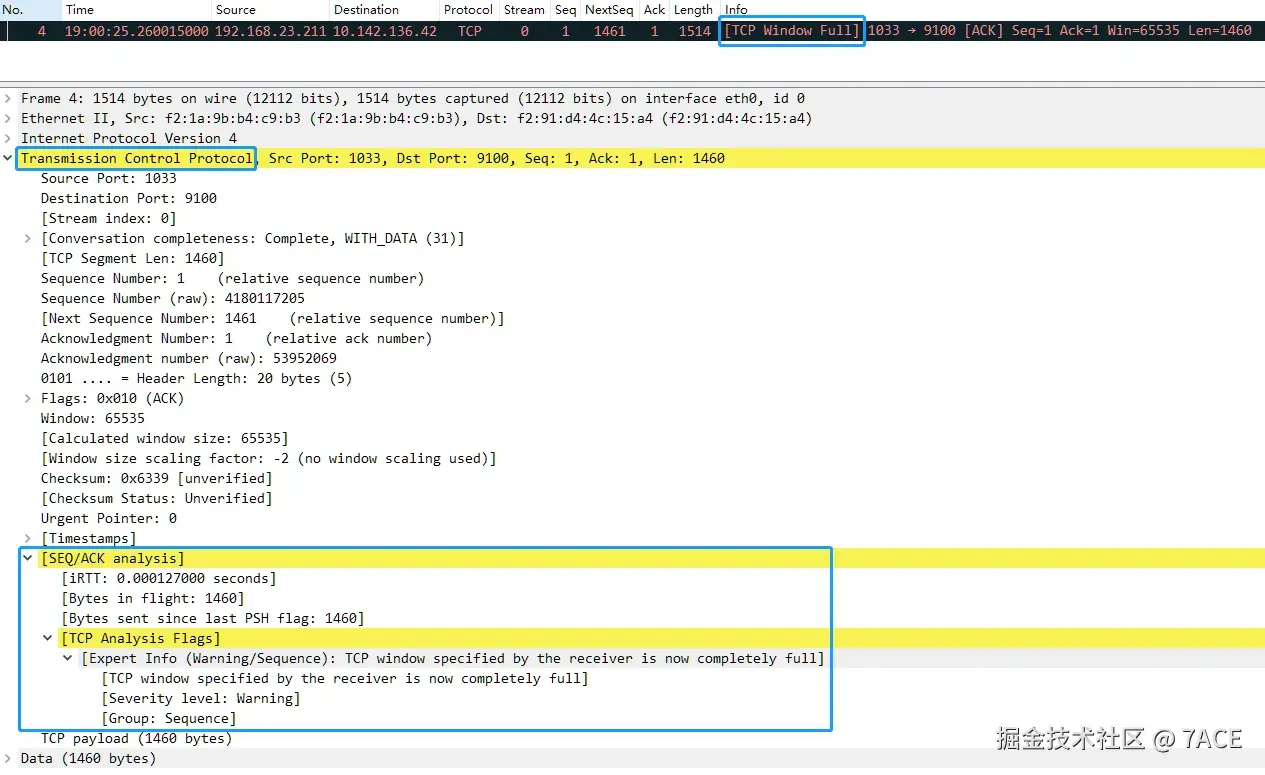Expand the [Timestamps] entry
1265x775 pixels.
point(28,538)
